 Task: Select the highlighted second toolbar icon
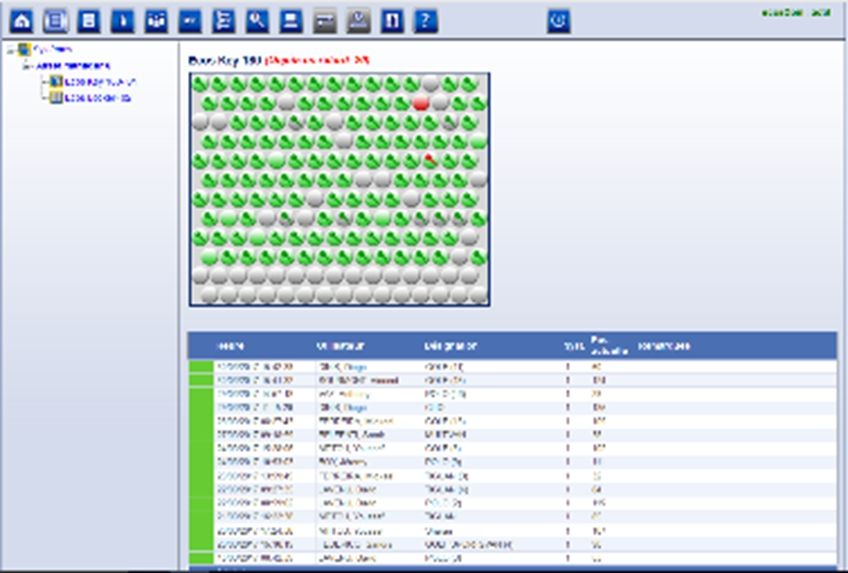point(56,19)
